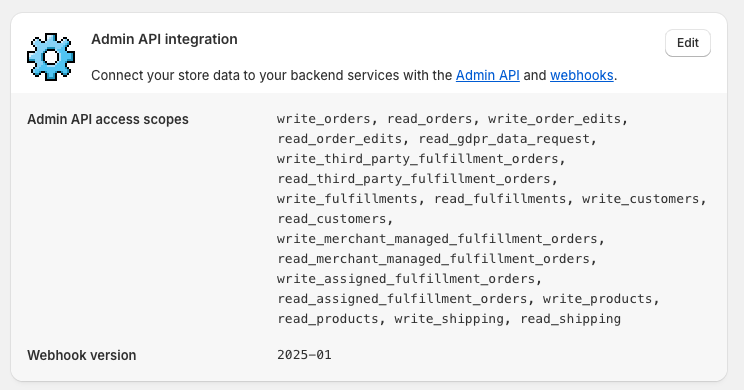
Task: Click the Admin API access scopes label
Action: tap(108, 119)
